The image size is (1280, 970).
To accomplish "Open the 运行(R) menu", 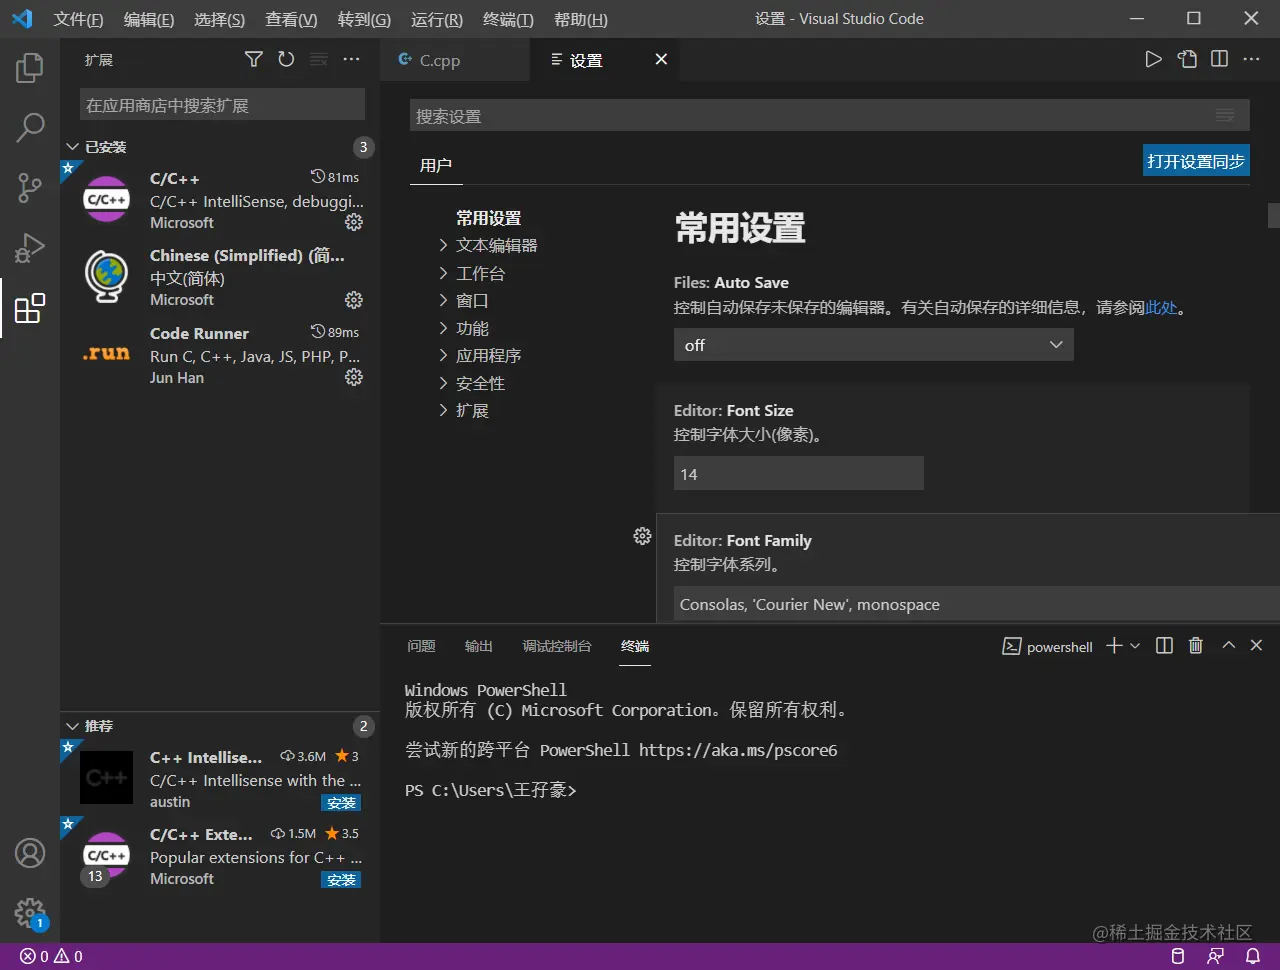I will coord(437,19).
